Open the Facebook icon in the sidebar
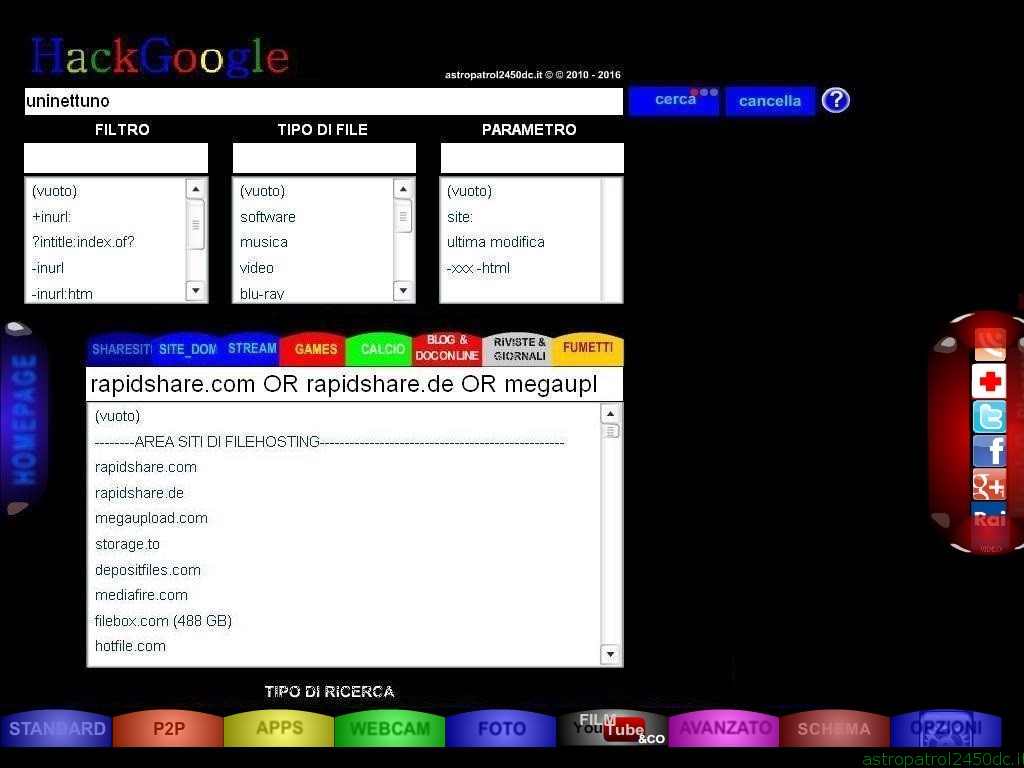Image resolution: width=1024 pixels, height=768 pixels. (989, 451)
